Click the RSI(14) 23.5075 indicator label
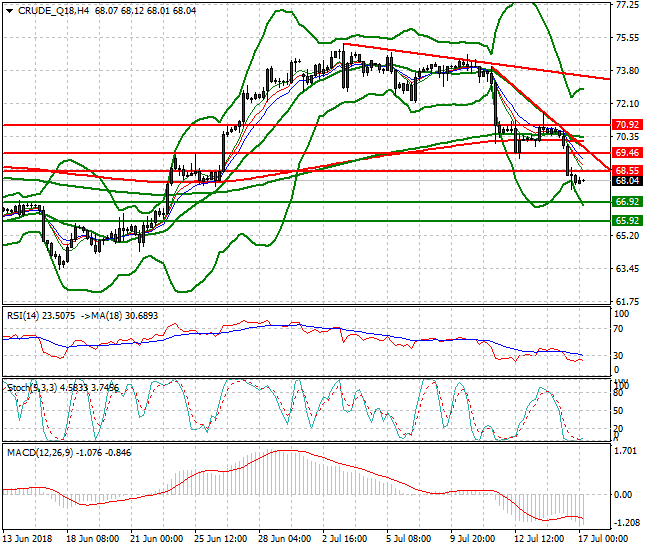The image size is (650, 550). tap(41, 316)
